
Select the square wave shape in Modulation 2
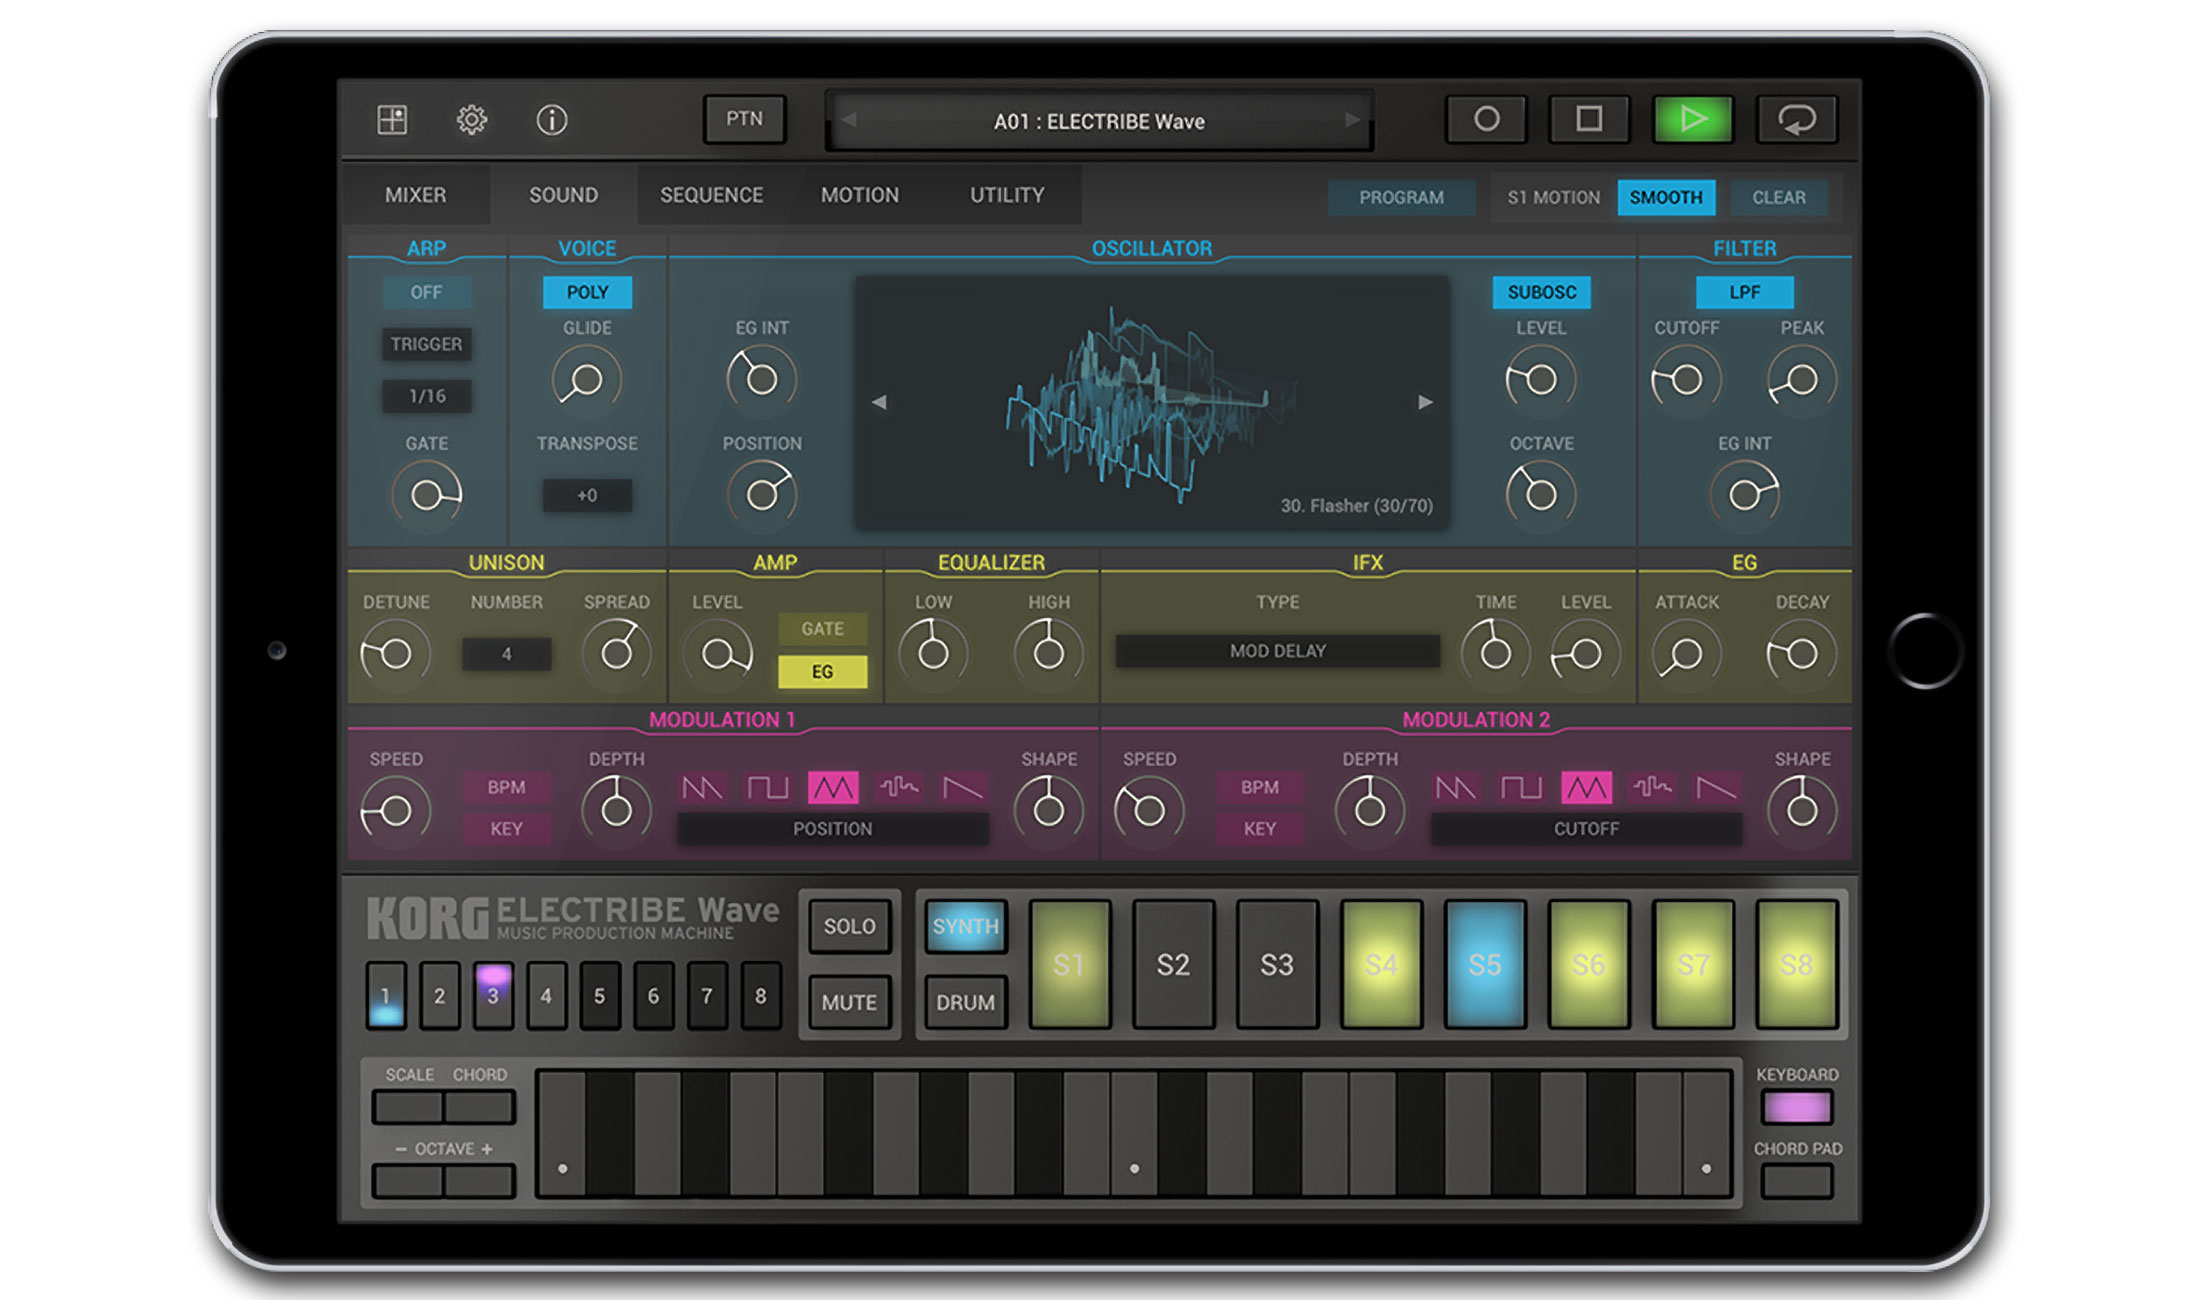pyautogui.click(x=1523, y=788)
